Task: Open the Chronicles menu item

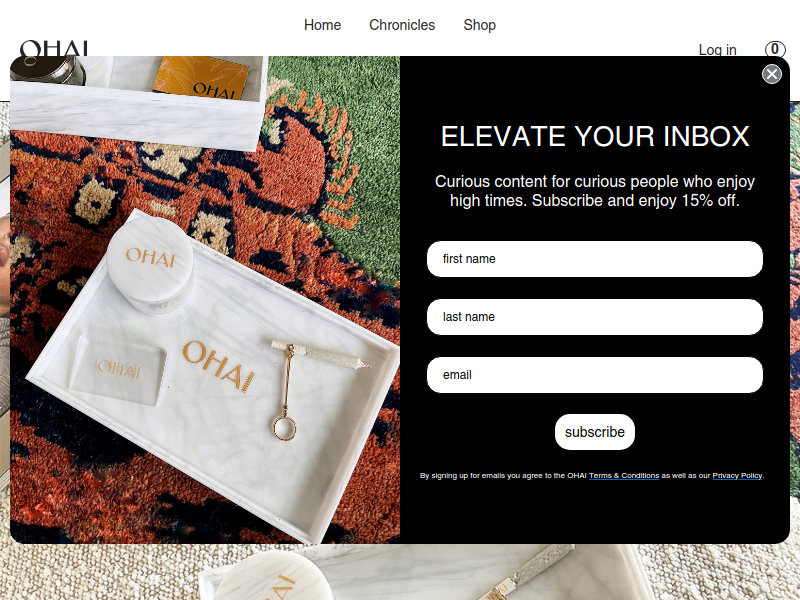Action: (402, 25)
